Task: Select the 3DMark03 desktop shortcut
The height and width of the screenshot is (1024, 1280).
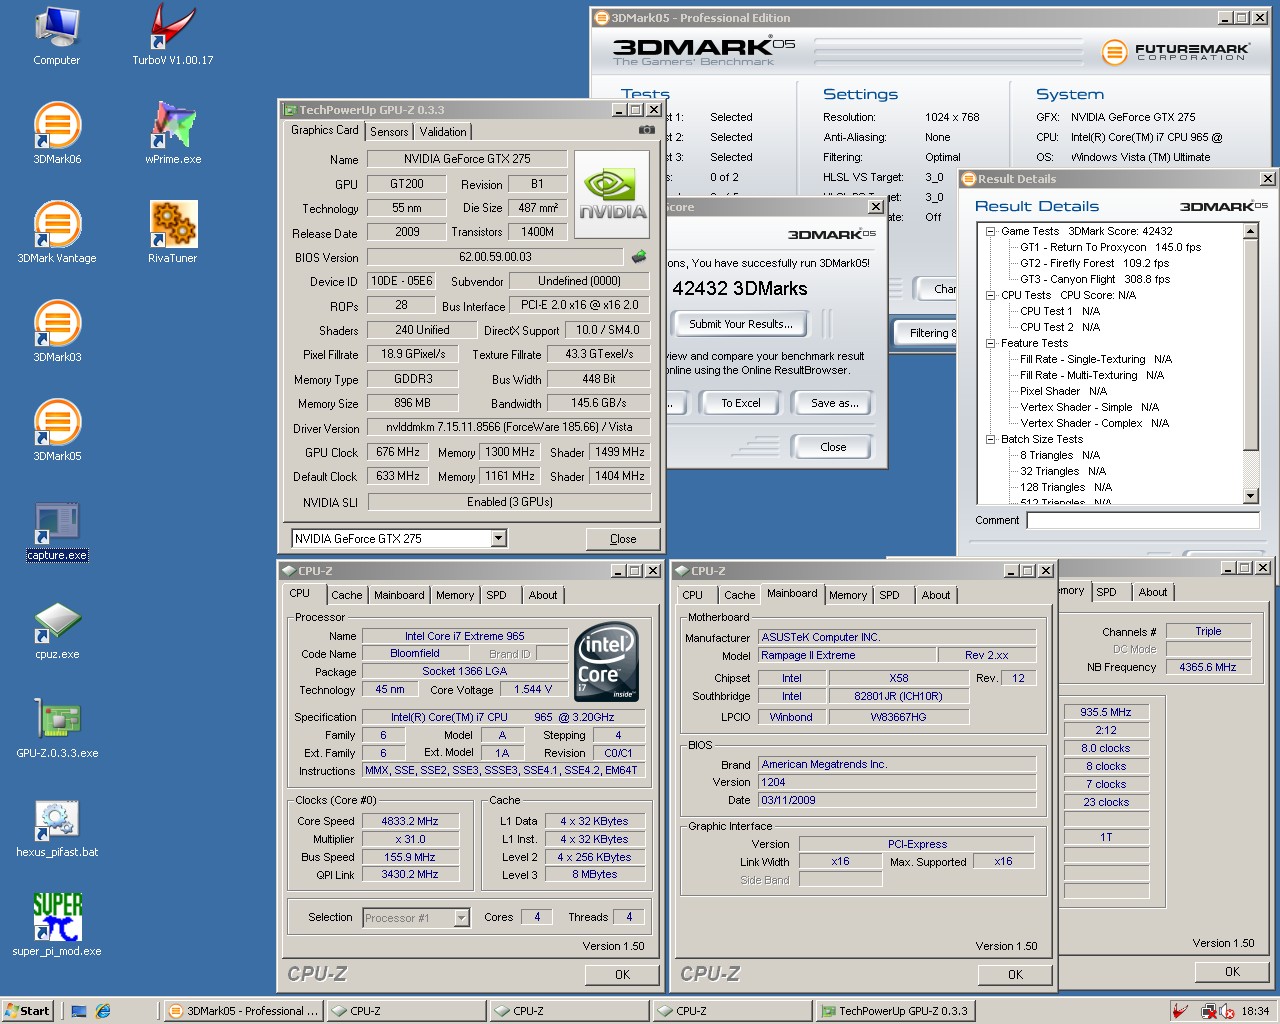Action: coord(57,332)
